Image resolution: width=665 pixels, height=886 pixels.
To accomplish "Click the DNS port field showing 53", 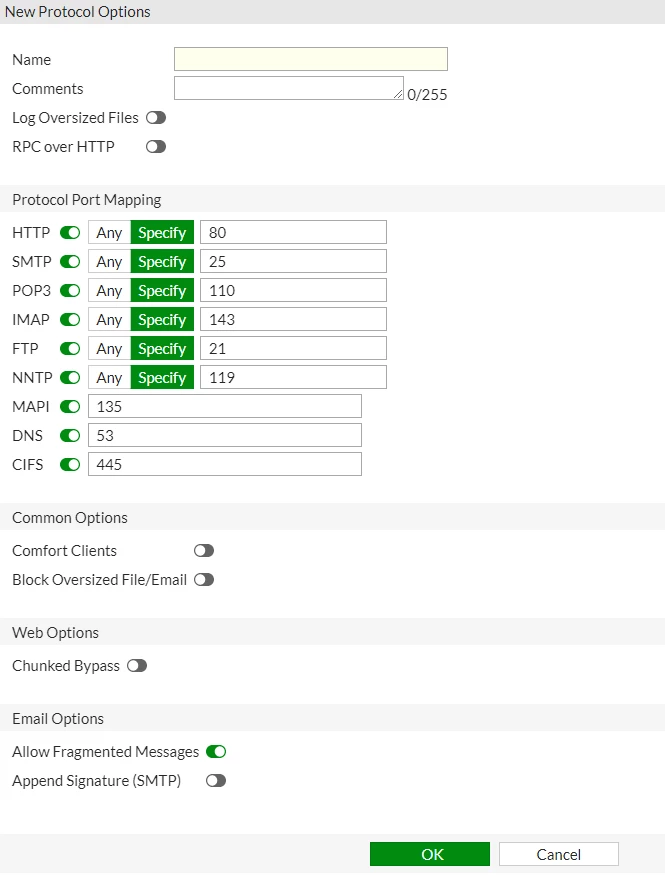I will coord(225,436).
